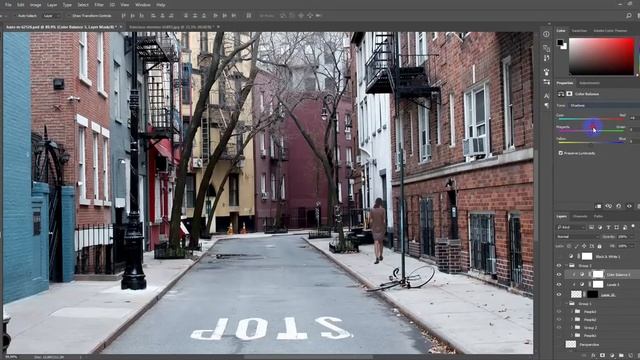
Task: Click the layer mask icon in Properties
Action: click(569, 94)
